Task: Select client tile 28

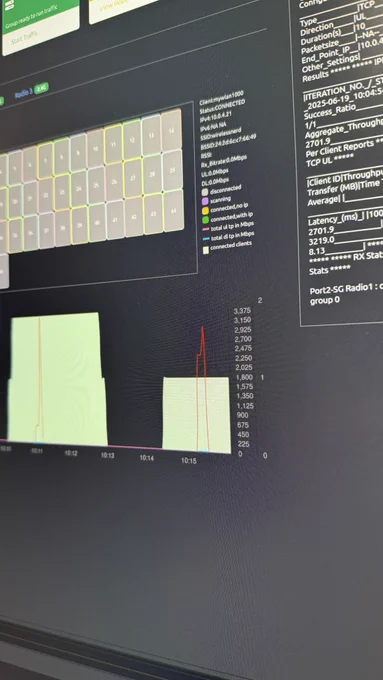Action: [x=152, y=174]
